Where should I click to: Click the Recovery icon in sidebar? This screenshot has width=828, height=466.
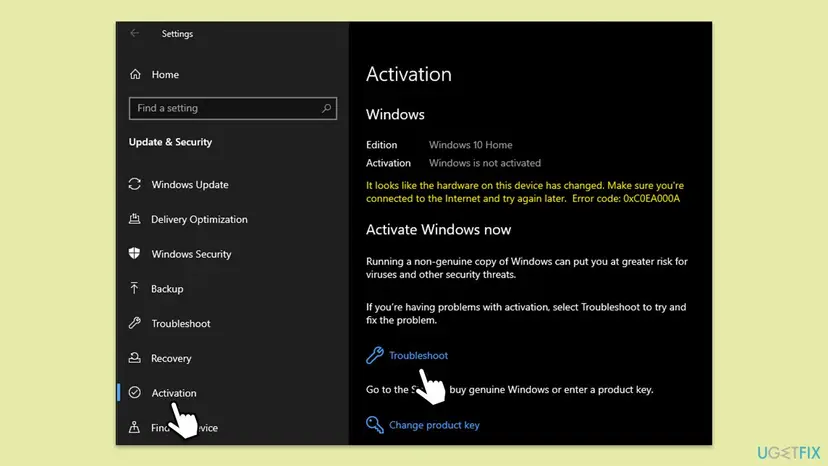tap(135, 358)
